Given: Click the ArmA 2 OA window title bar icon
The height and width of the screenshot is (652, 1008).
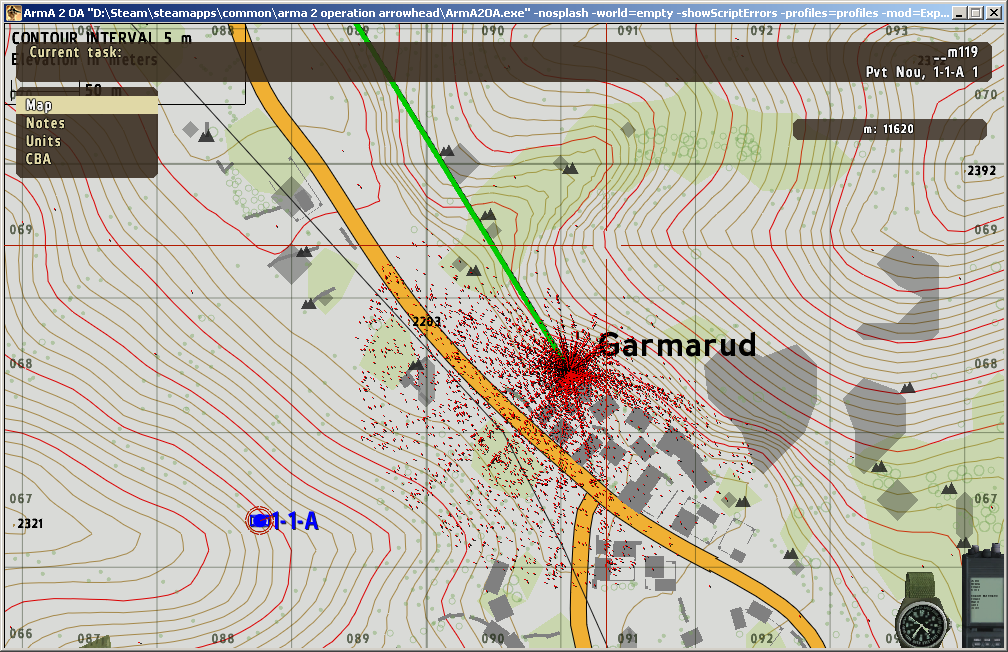Looking at the screenshot, I should pyautogui.click(x=13, y=12).
